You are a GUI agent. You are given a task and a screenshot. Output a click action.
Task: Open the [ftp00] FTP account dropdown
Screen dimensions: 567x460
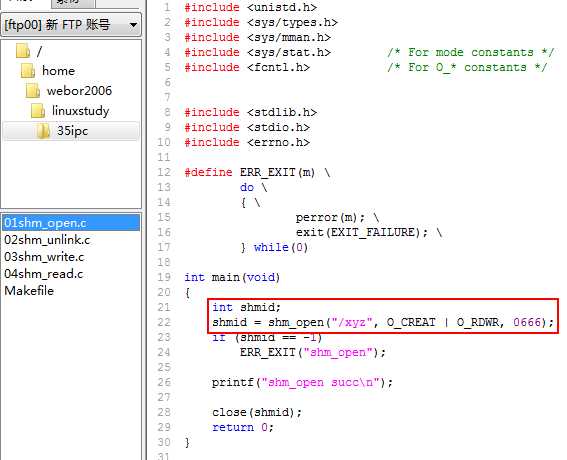click(71, 25)
